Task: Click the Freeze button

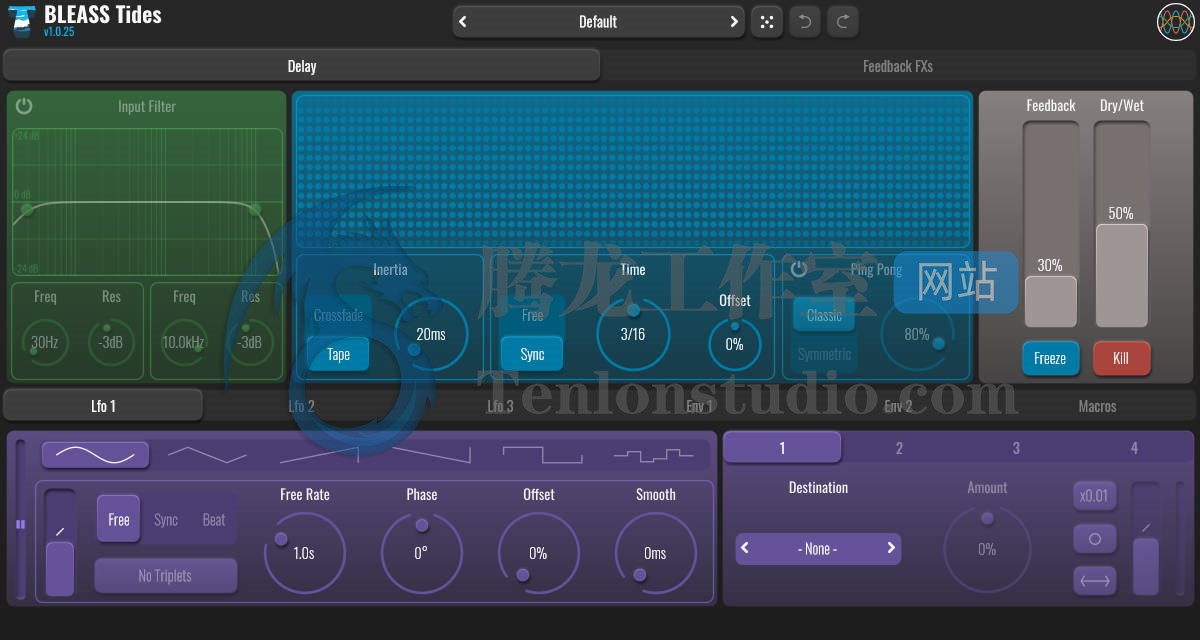Action: (1050, 358)
